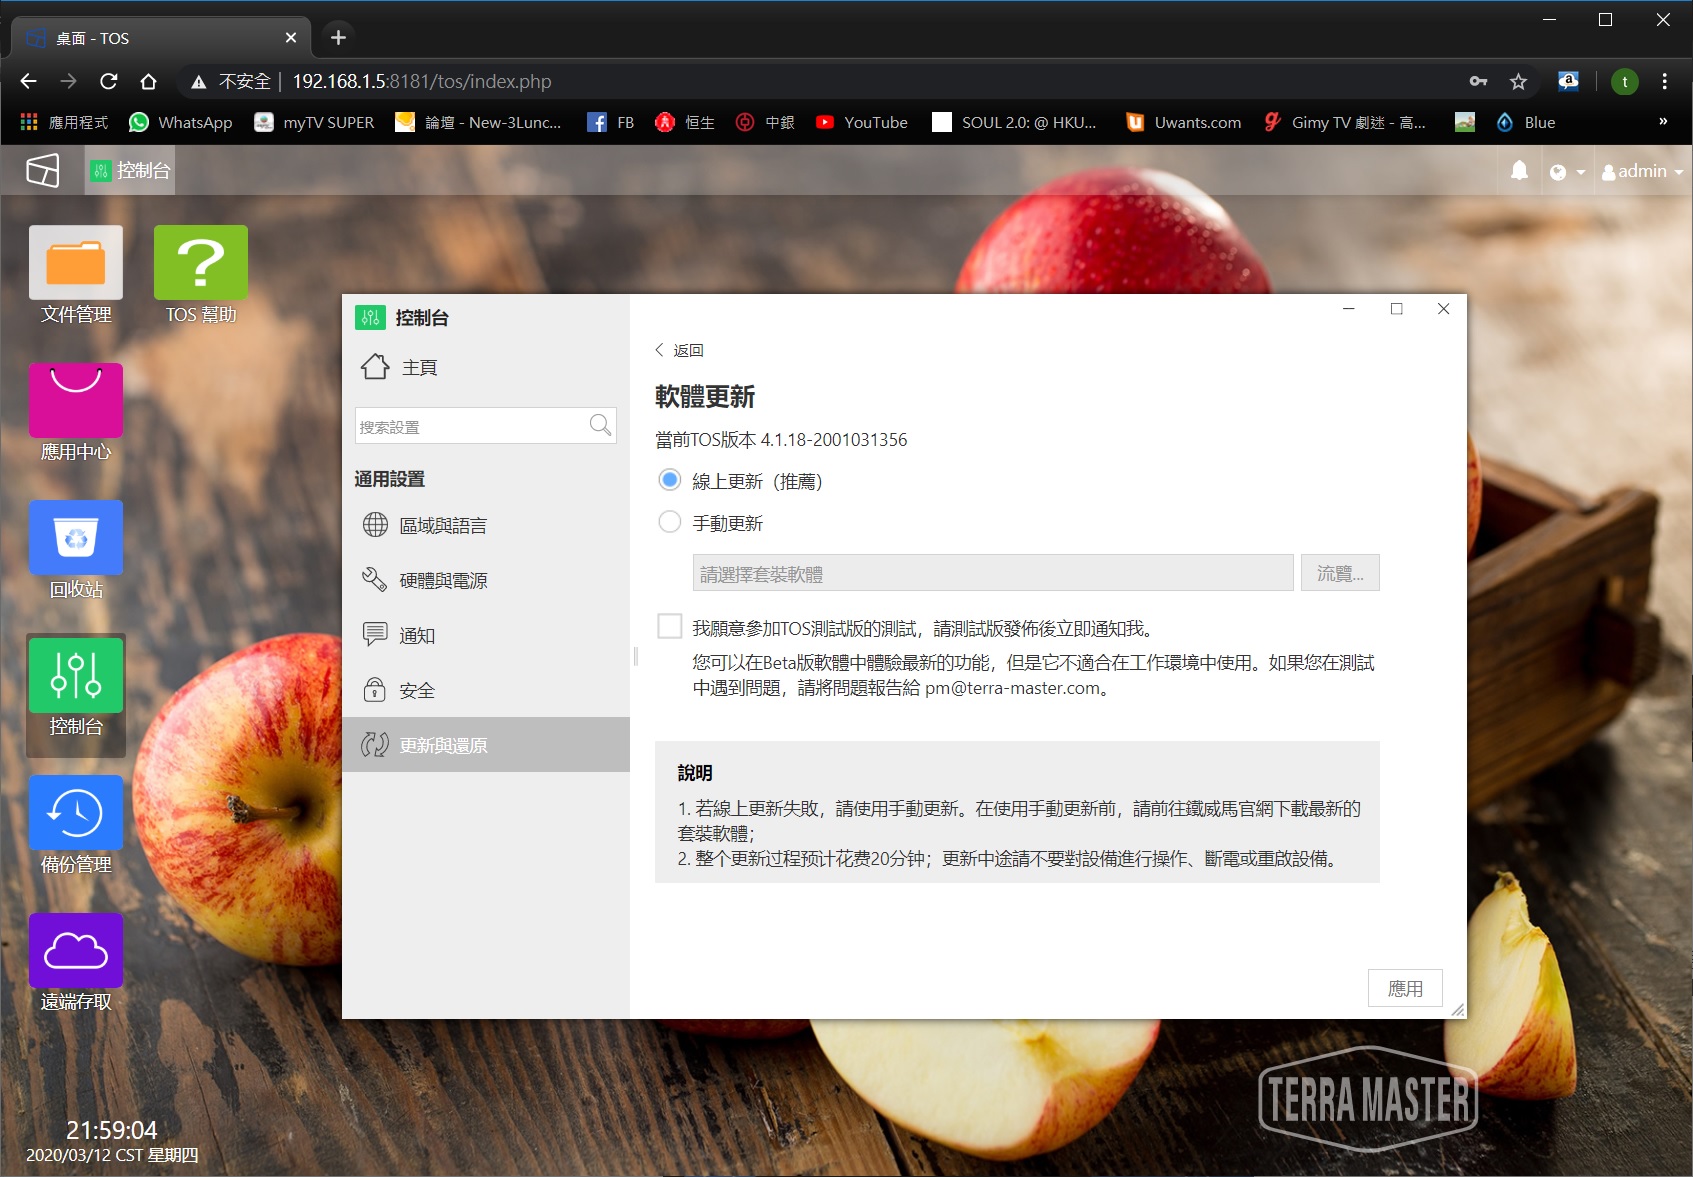The width and height of the screenshot is (1693, 1177).
Task: Click the search magnifier in settings search
Action: coord(600,425)
